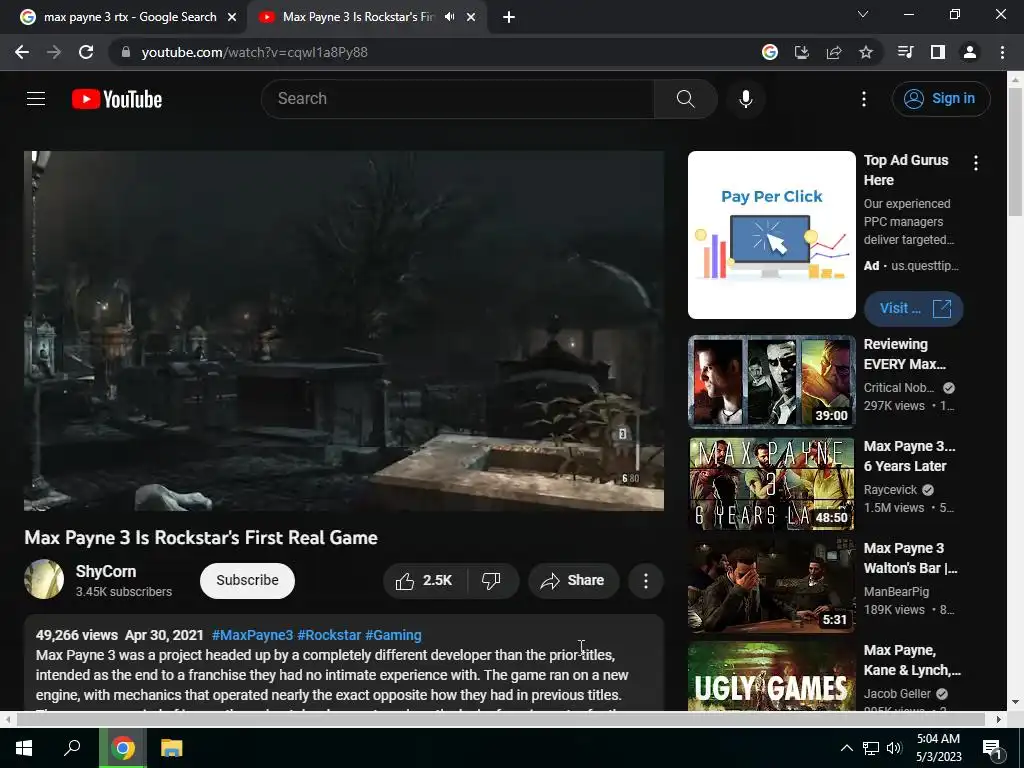The width and height of the screenshot is (1024, 768).
Task: Click the search magnifier button
Action: point(685,99)
